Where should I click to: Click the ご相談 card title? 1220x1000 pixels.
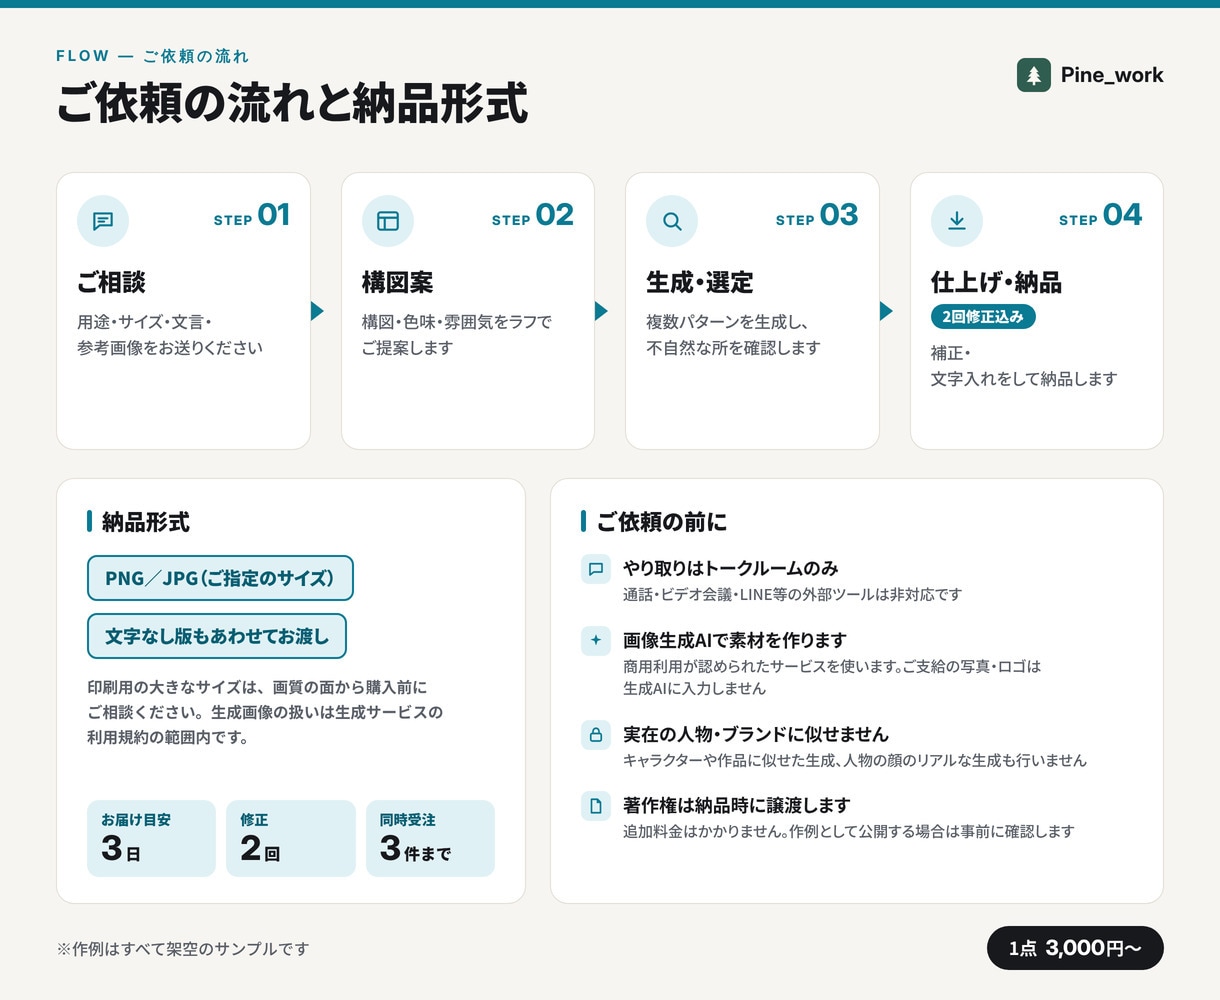(x=112, y=283)
